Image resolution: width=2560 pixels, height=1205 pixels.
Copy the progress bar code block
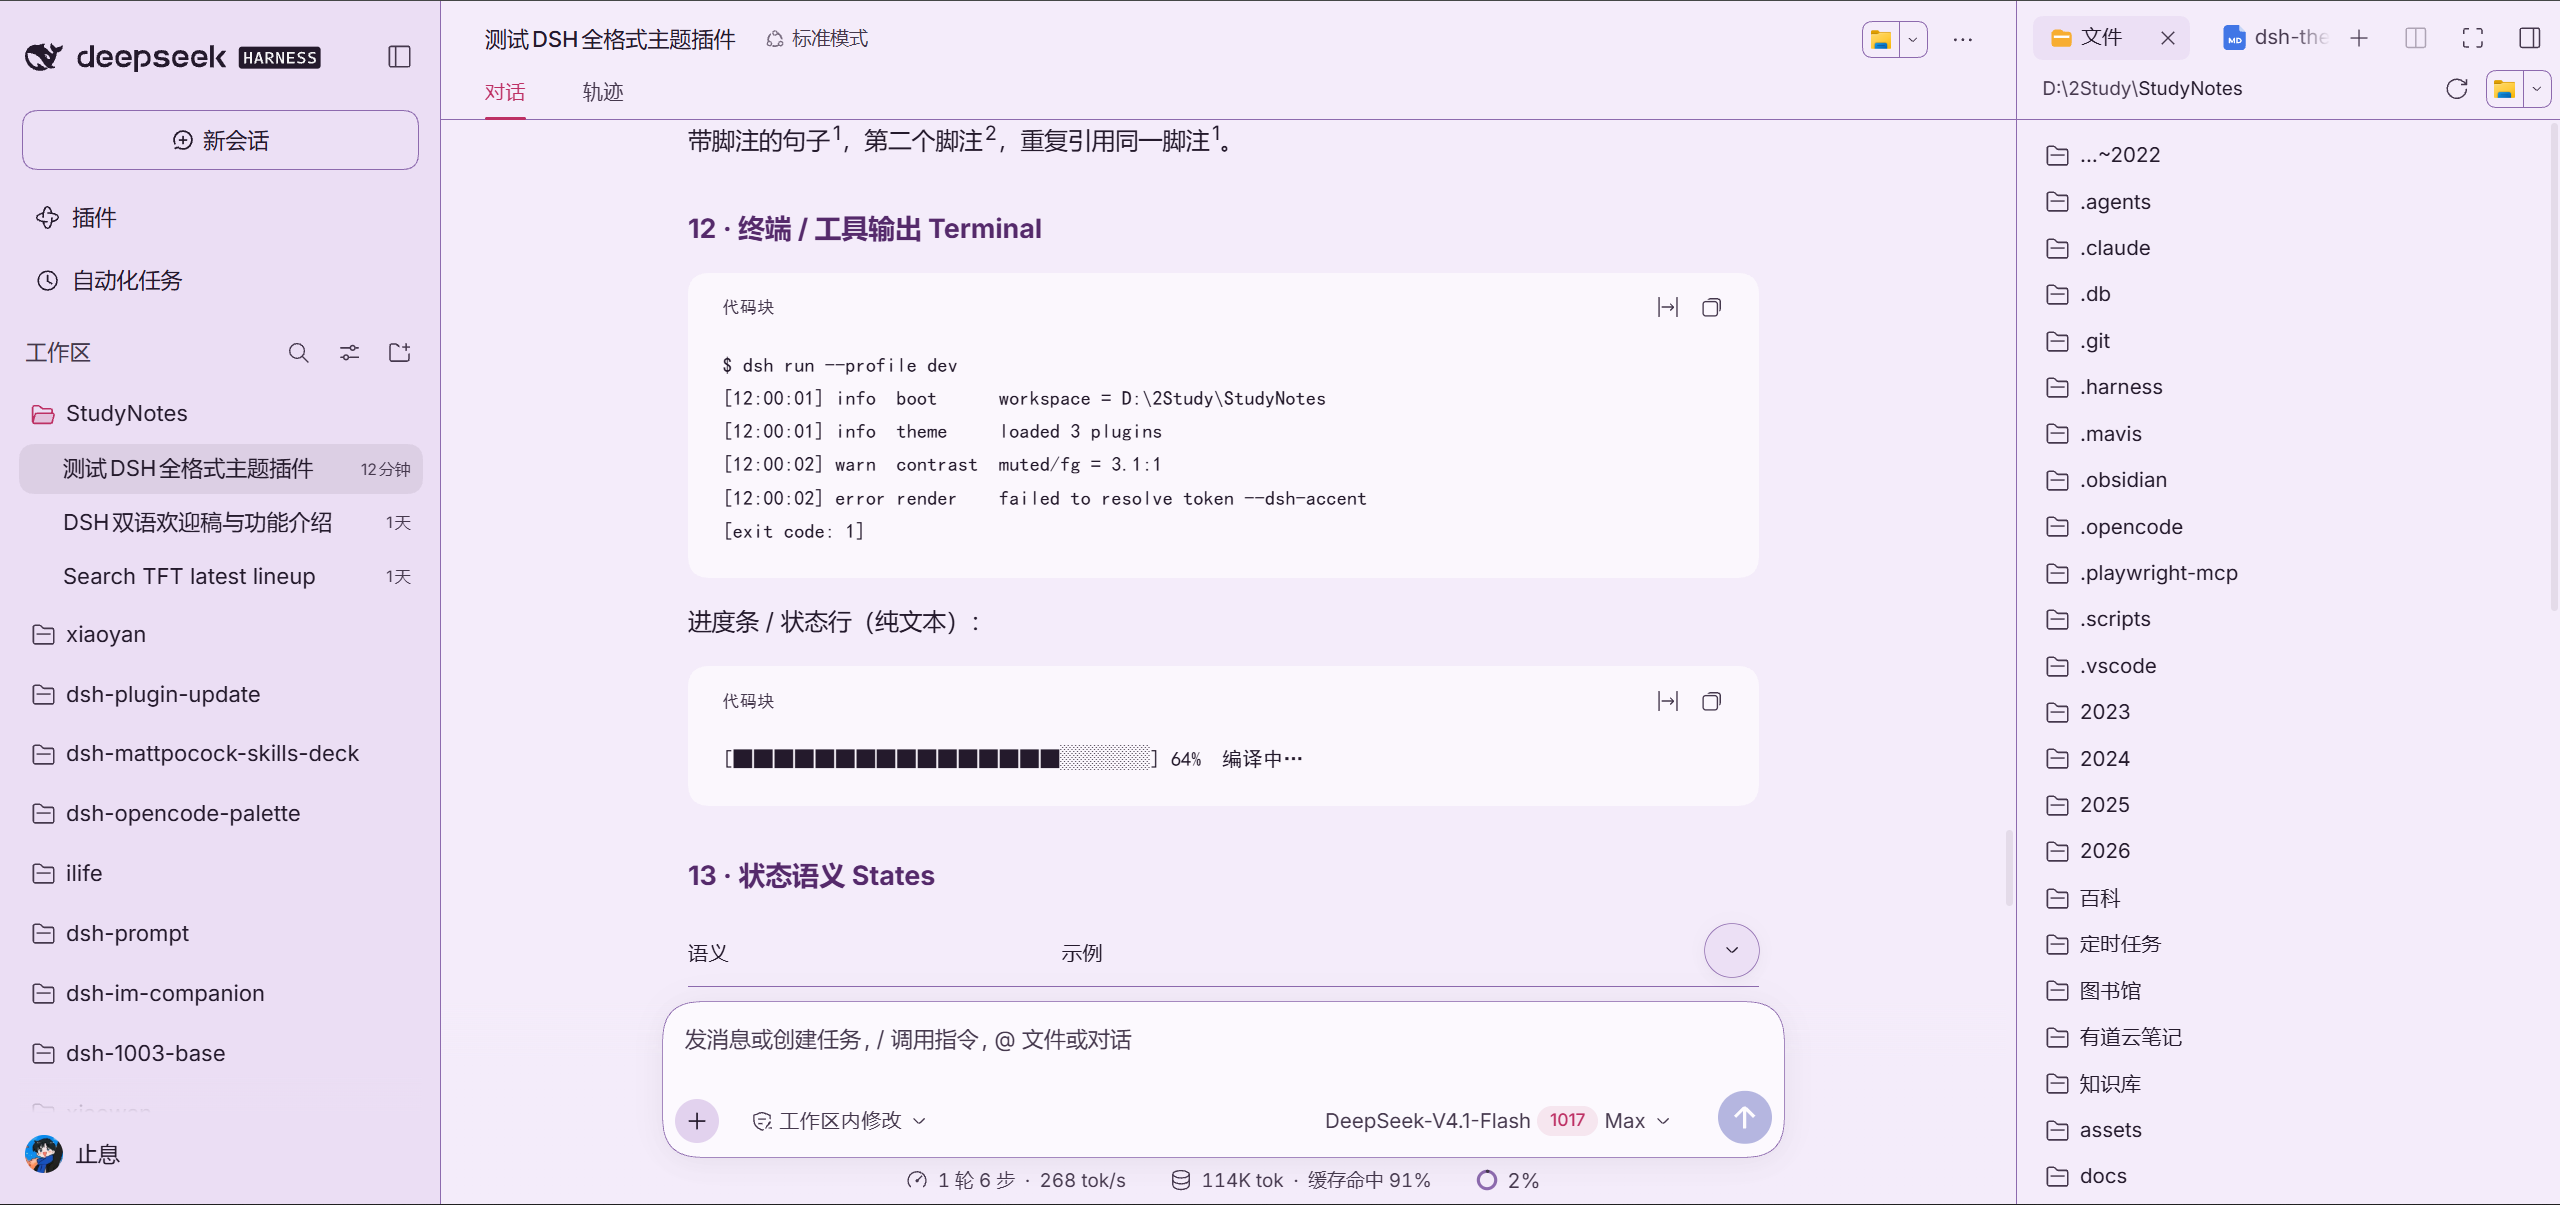[x=1712, y=702]
